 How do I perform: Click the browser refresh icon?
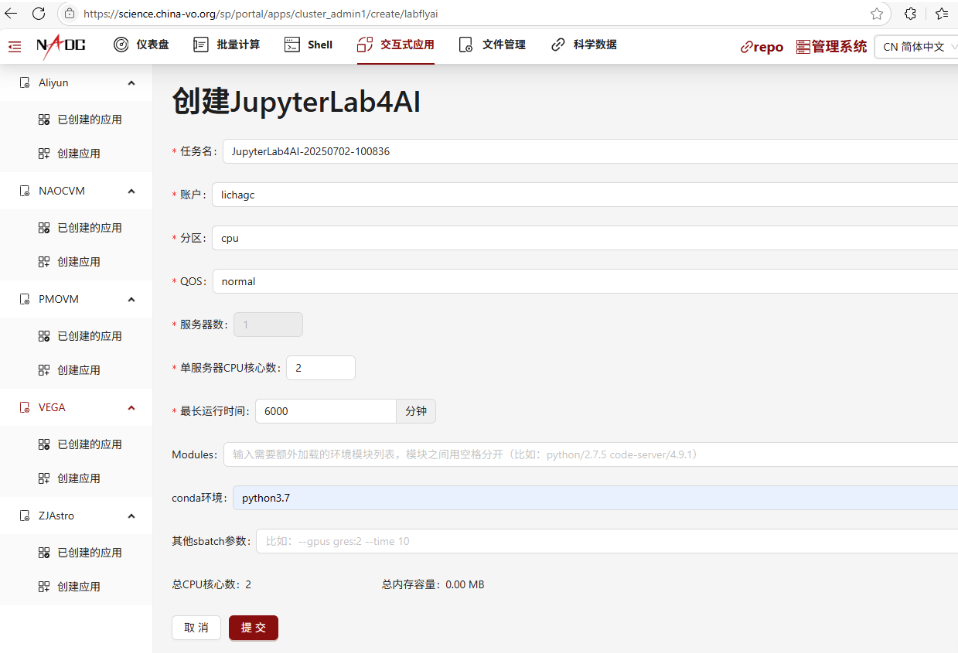(x=39, y=13)
